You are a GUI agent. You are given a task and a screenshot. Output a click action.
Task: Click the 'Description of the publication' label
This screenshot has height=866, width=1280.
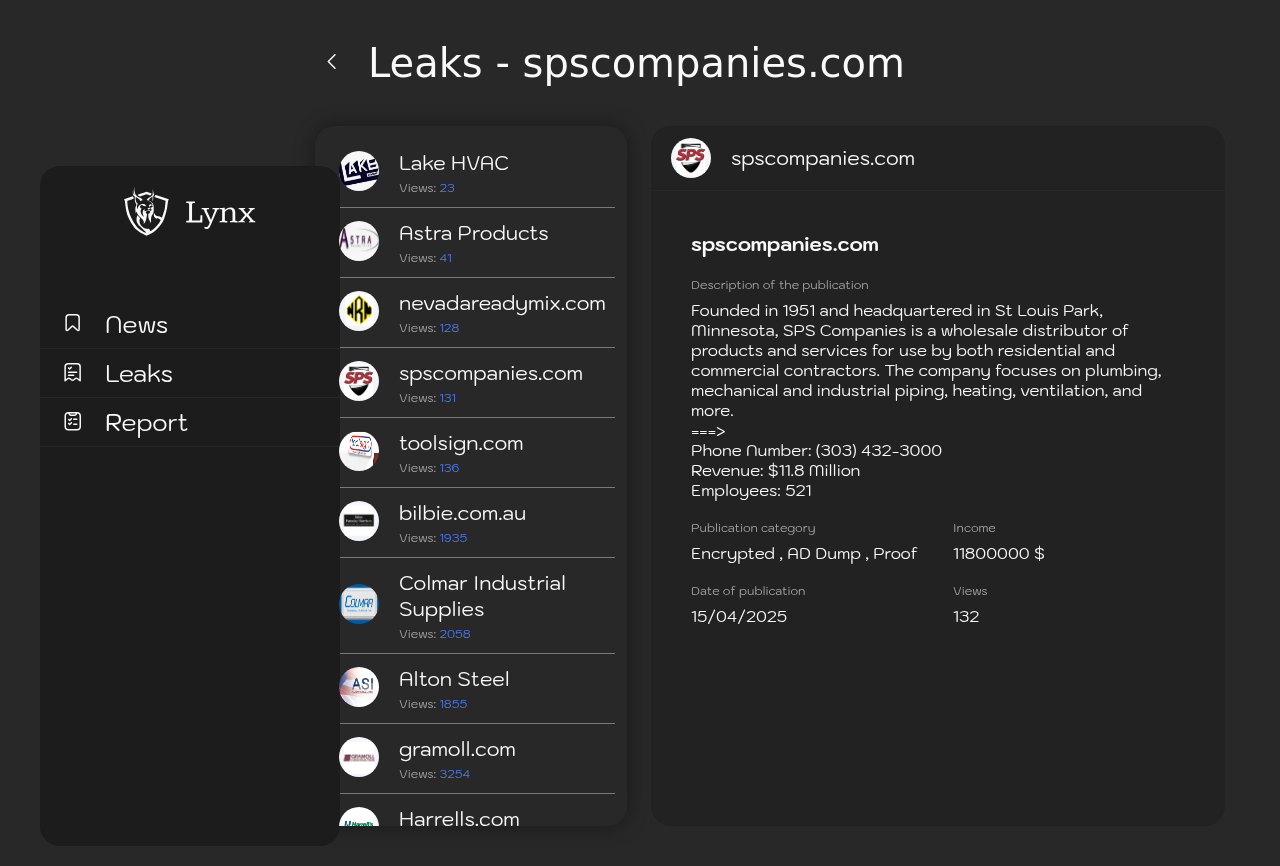click(x=780, y=285)
